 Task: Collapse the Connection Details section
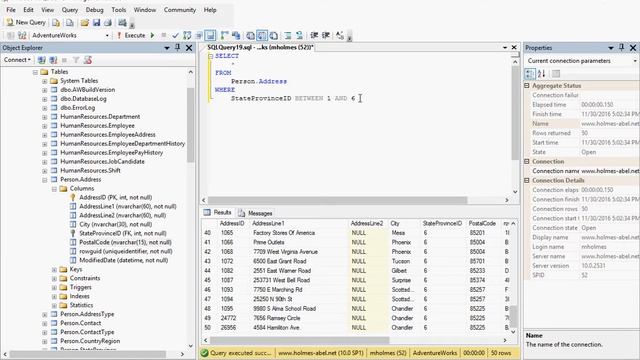527,180
